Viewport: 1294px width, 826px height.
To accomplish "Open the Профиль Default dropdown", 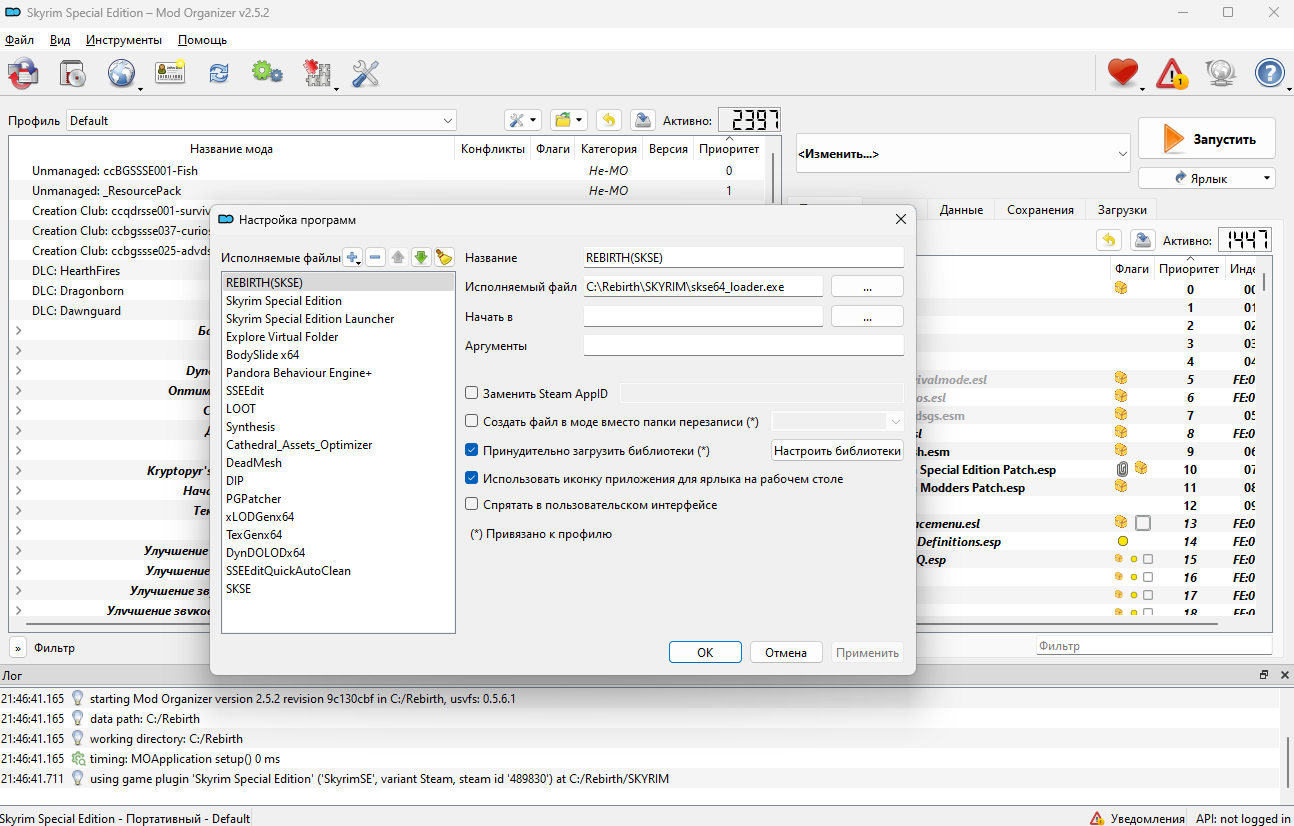I will pos(262,121).
